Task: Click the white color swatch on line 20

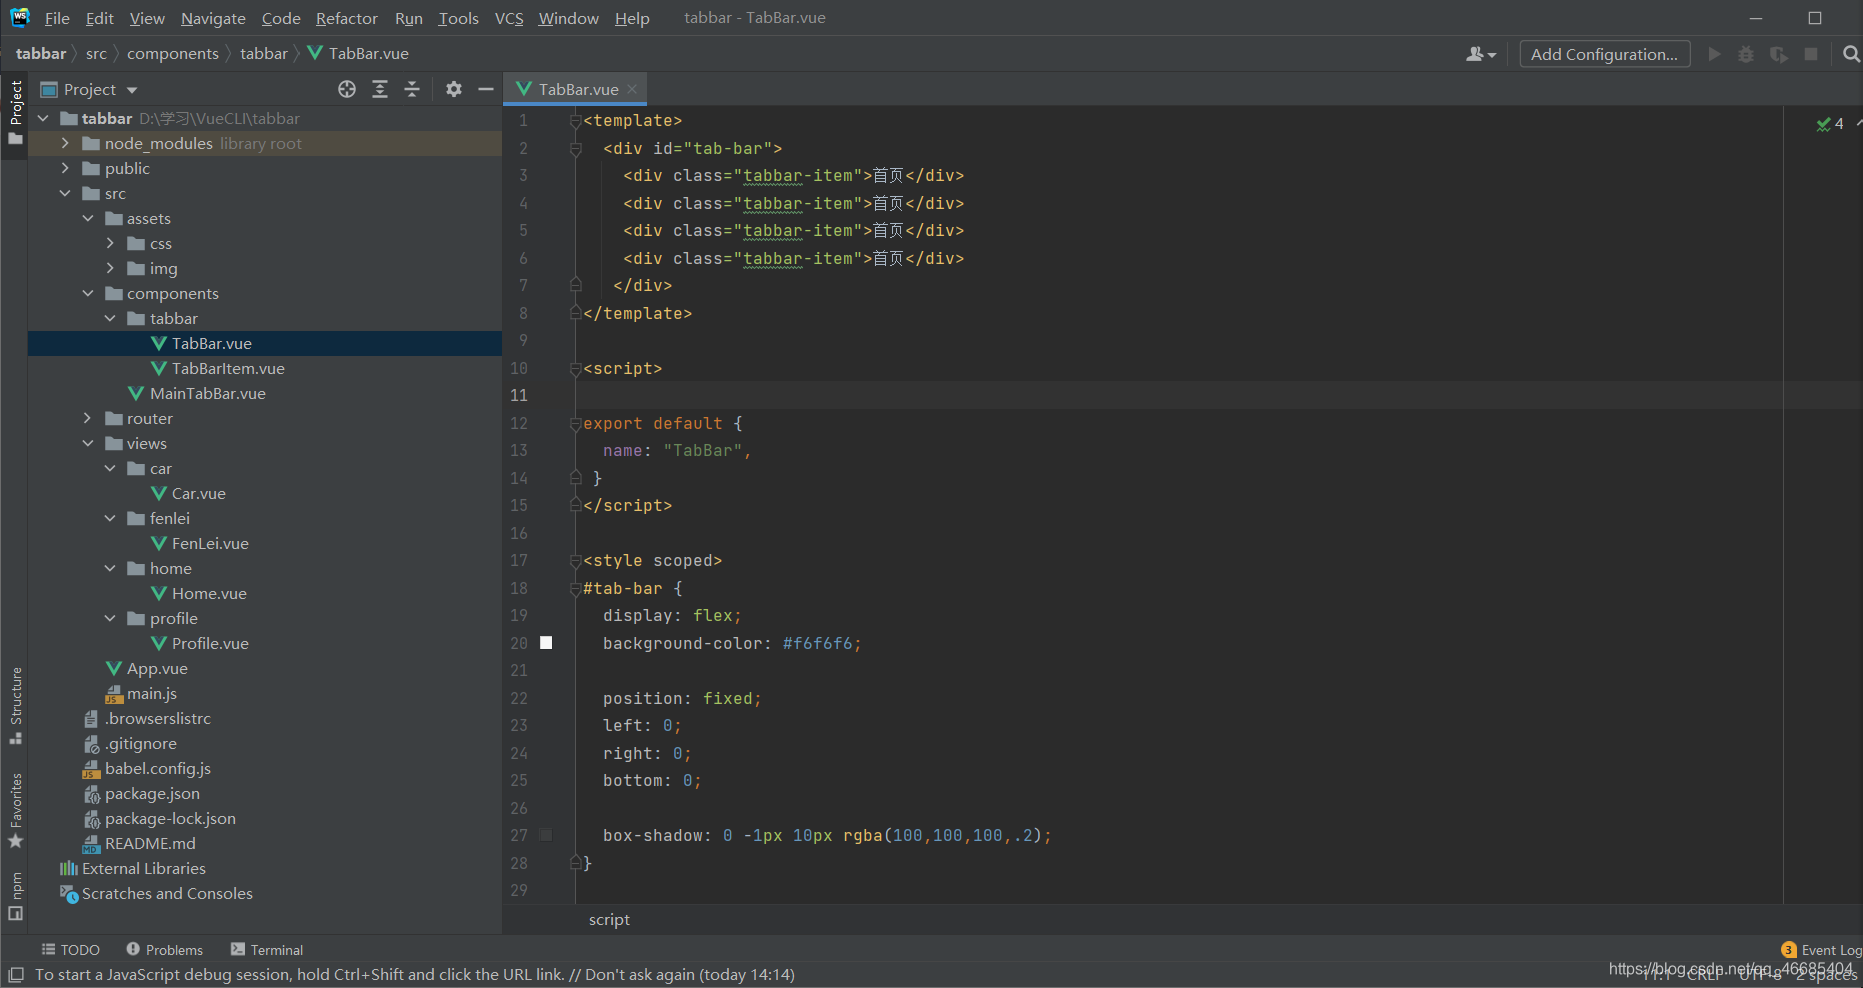Action: pyautogui.click(x=546, y=643)
